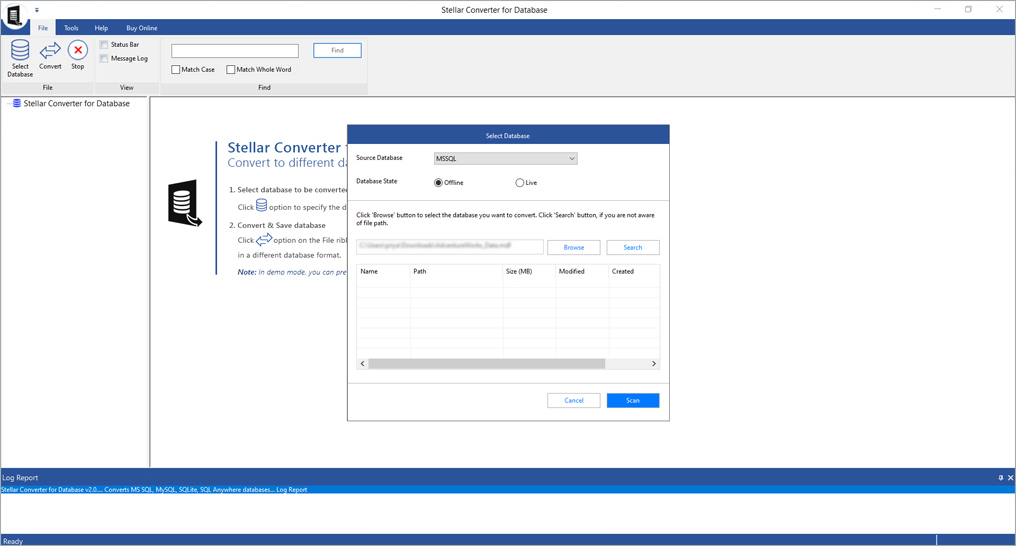Click the Ready status bar text
This screenshot has width=1016, height=546.
12,541
